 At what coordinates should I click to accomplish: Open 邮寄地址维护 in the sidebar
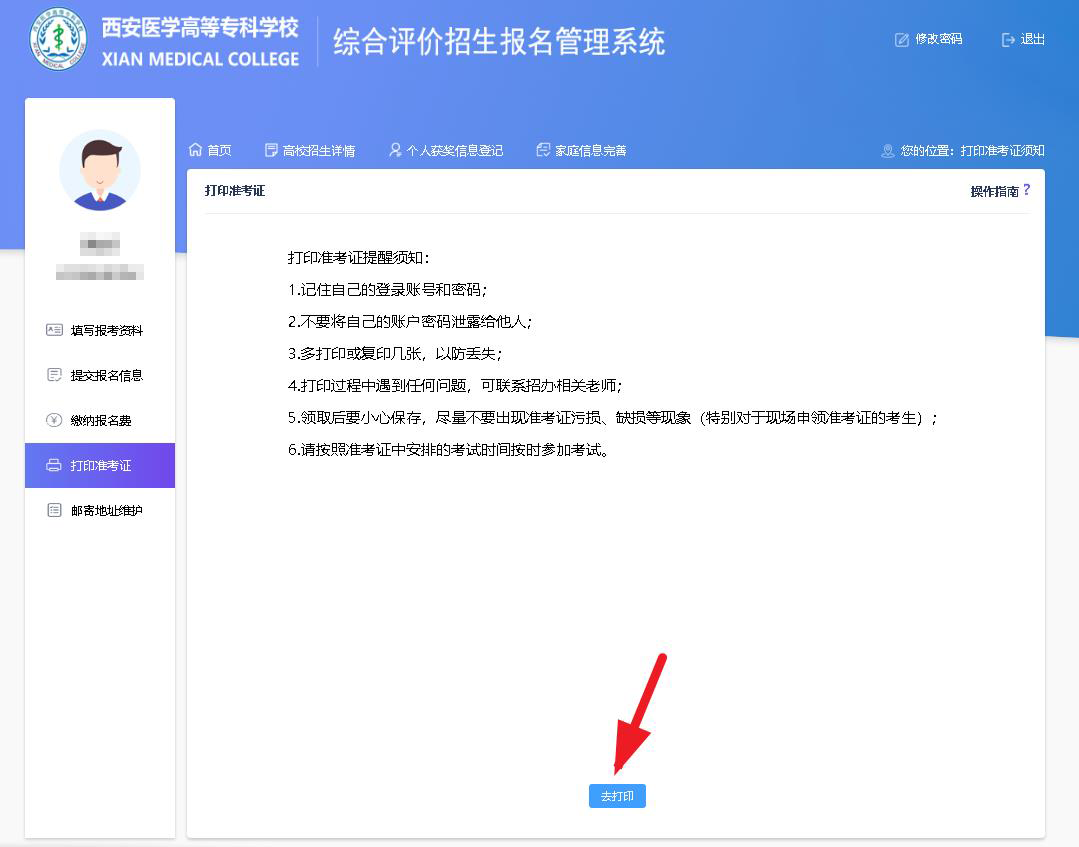106,511
